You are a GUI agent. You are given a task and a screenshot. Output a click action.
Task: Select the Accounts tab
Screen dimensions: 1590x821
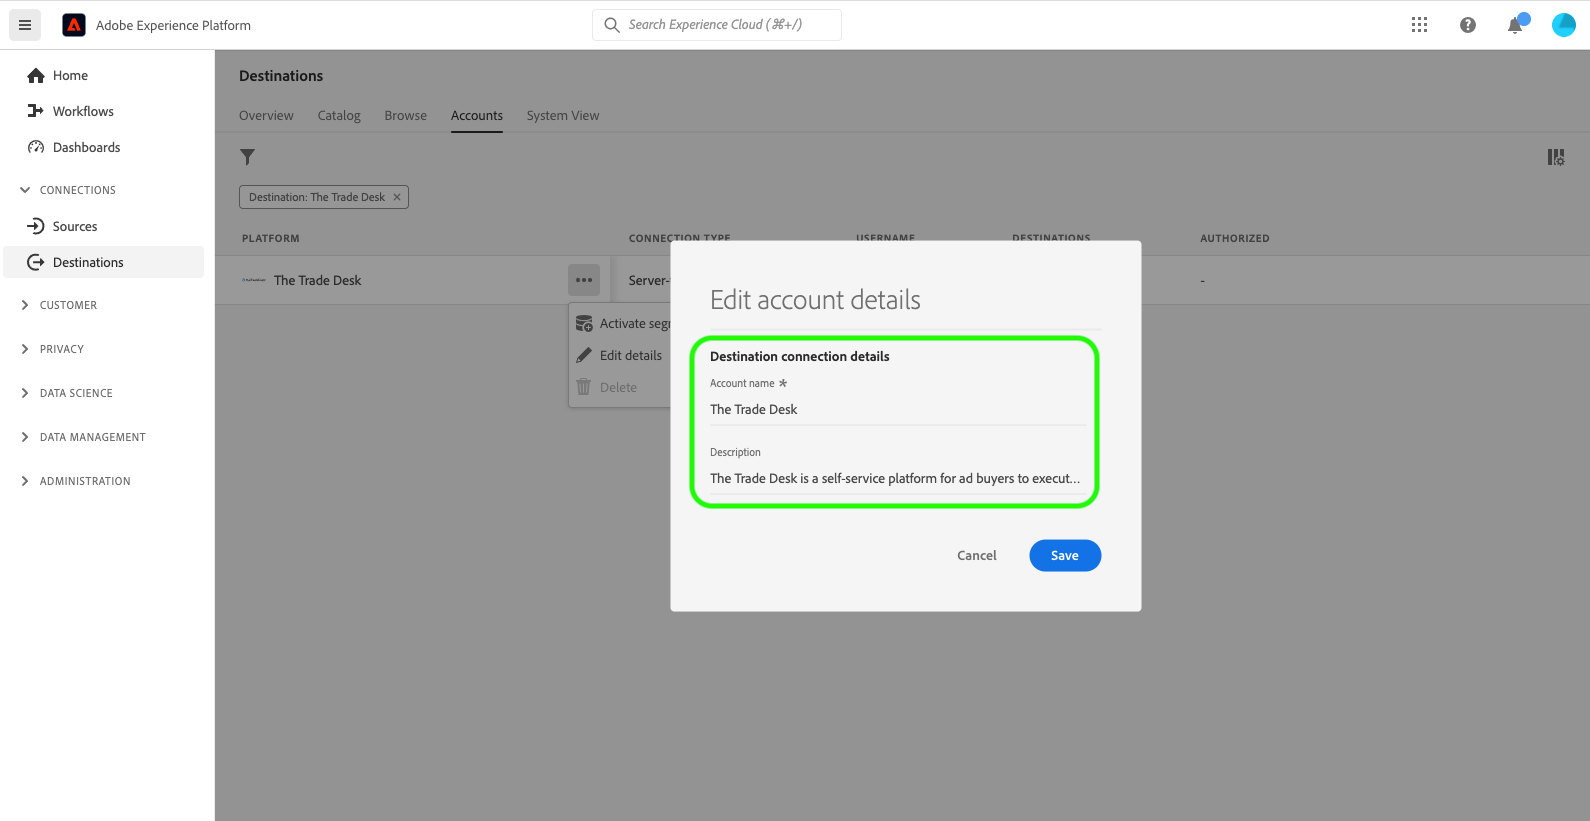pyautogui.click(x=477, y=116)
